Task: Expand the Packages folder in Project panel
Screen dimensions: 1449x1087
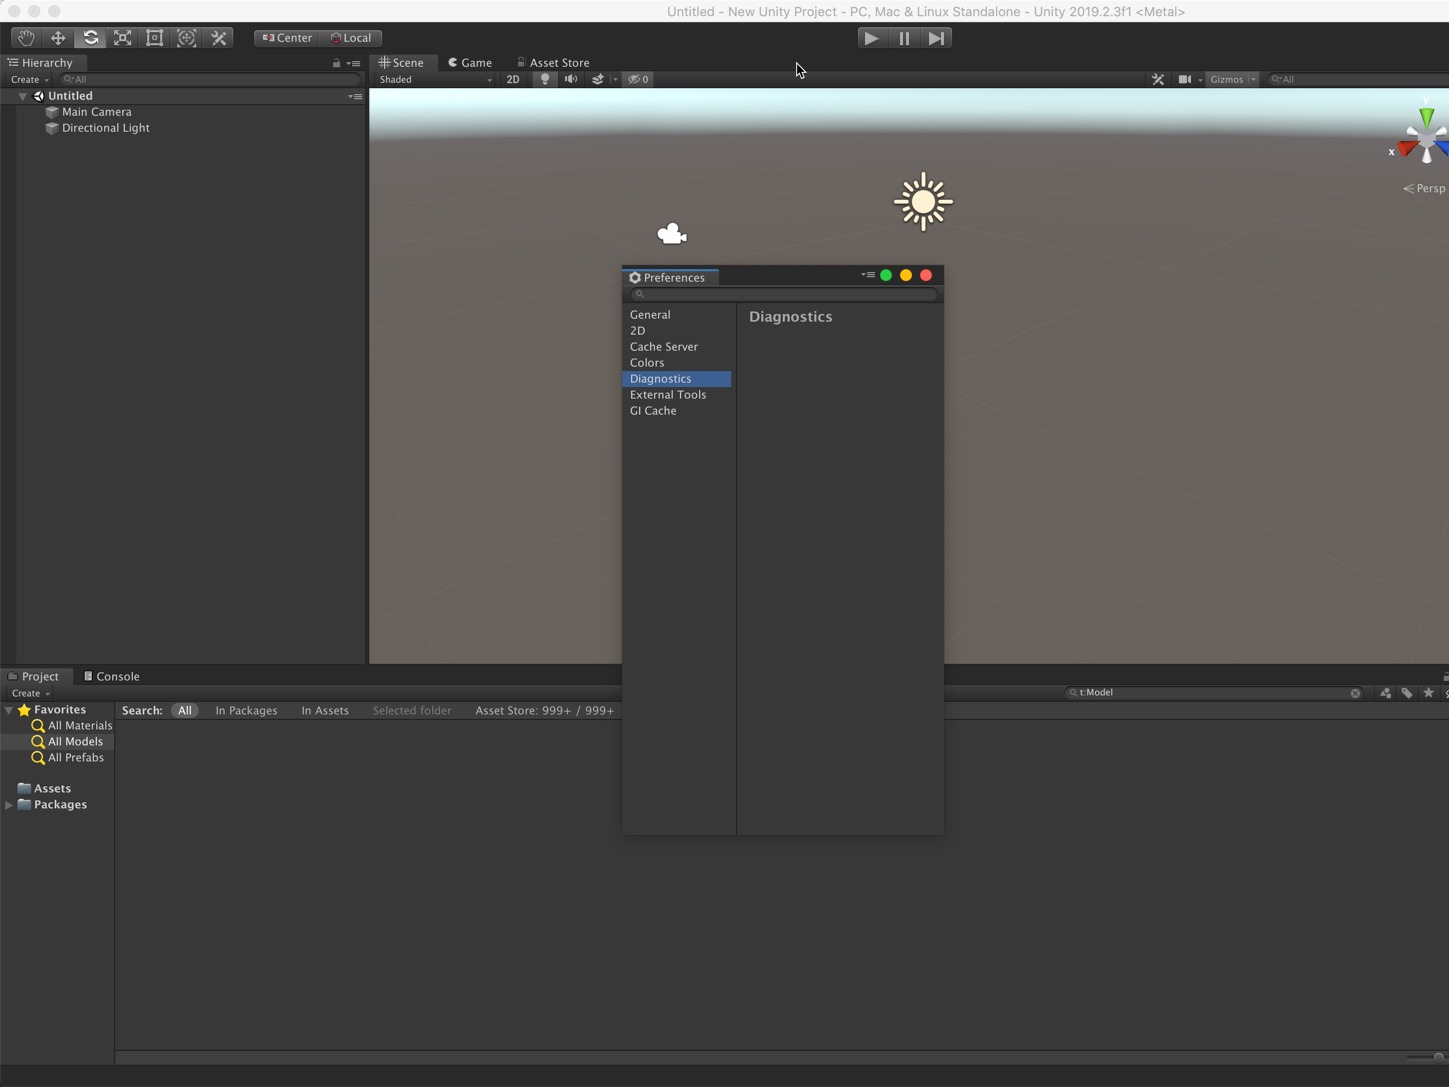Action: pos(8,804)
